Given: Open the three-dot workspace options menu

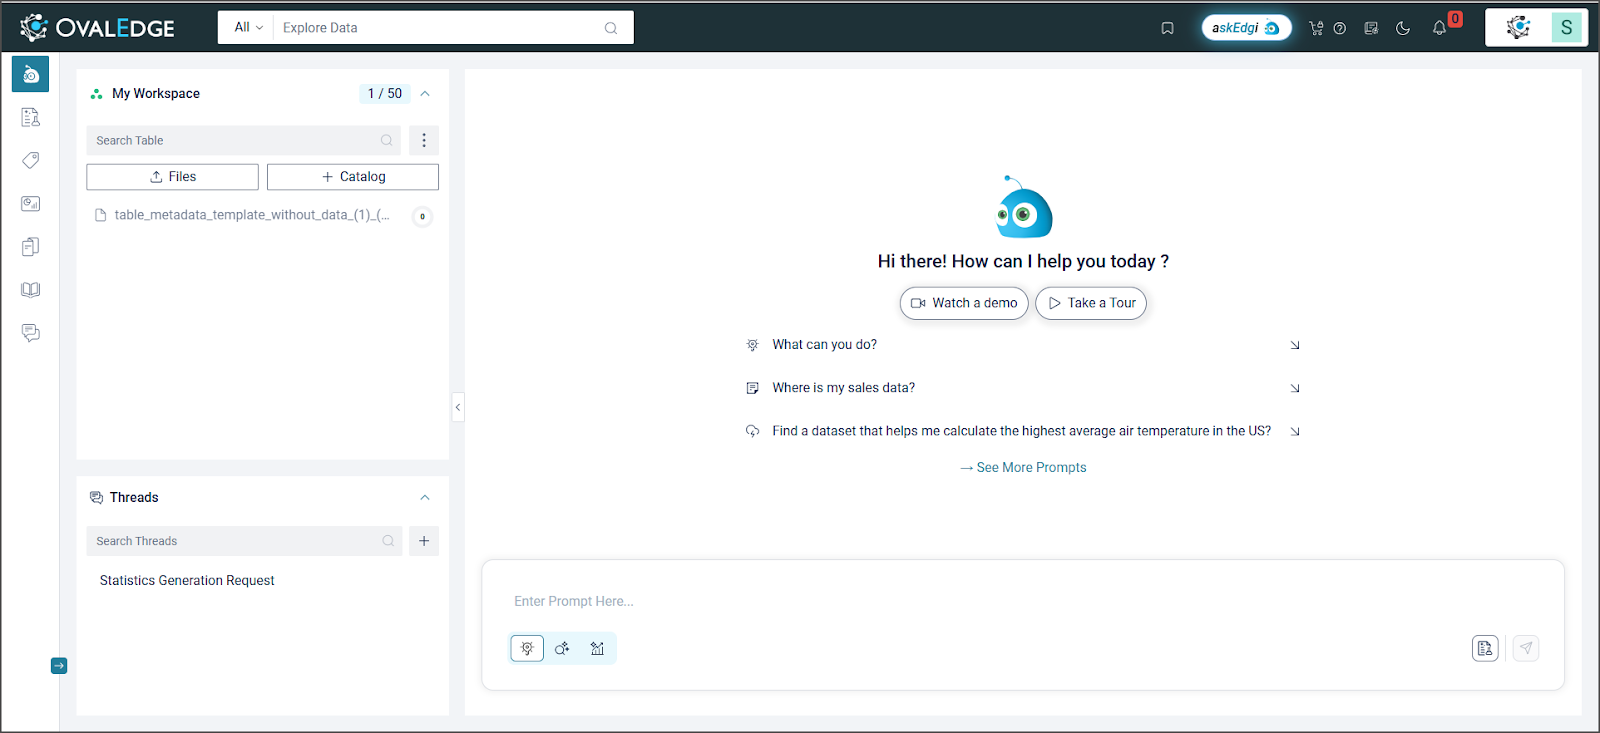Looking at the screenshot, I should point(424,140).
